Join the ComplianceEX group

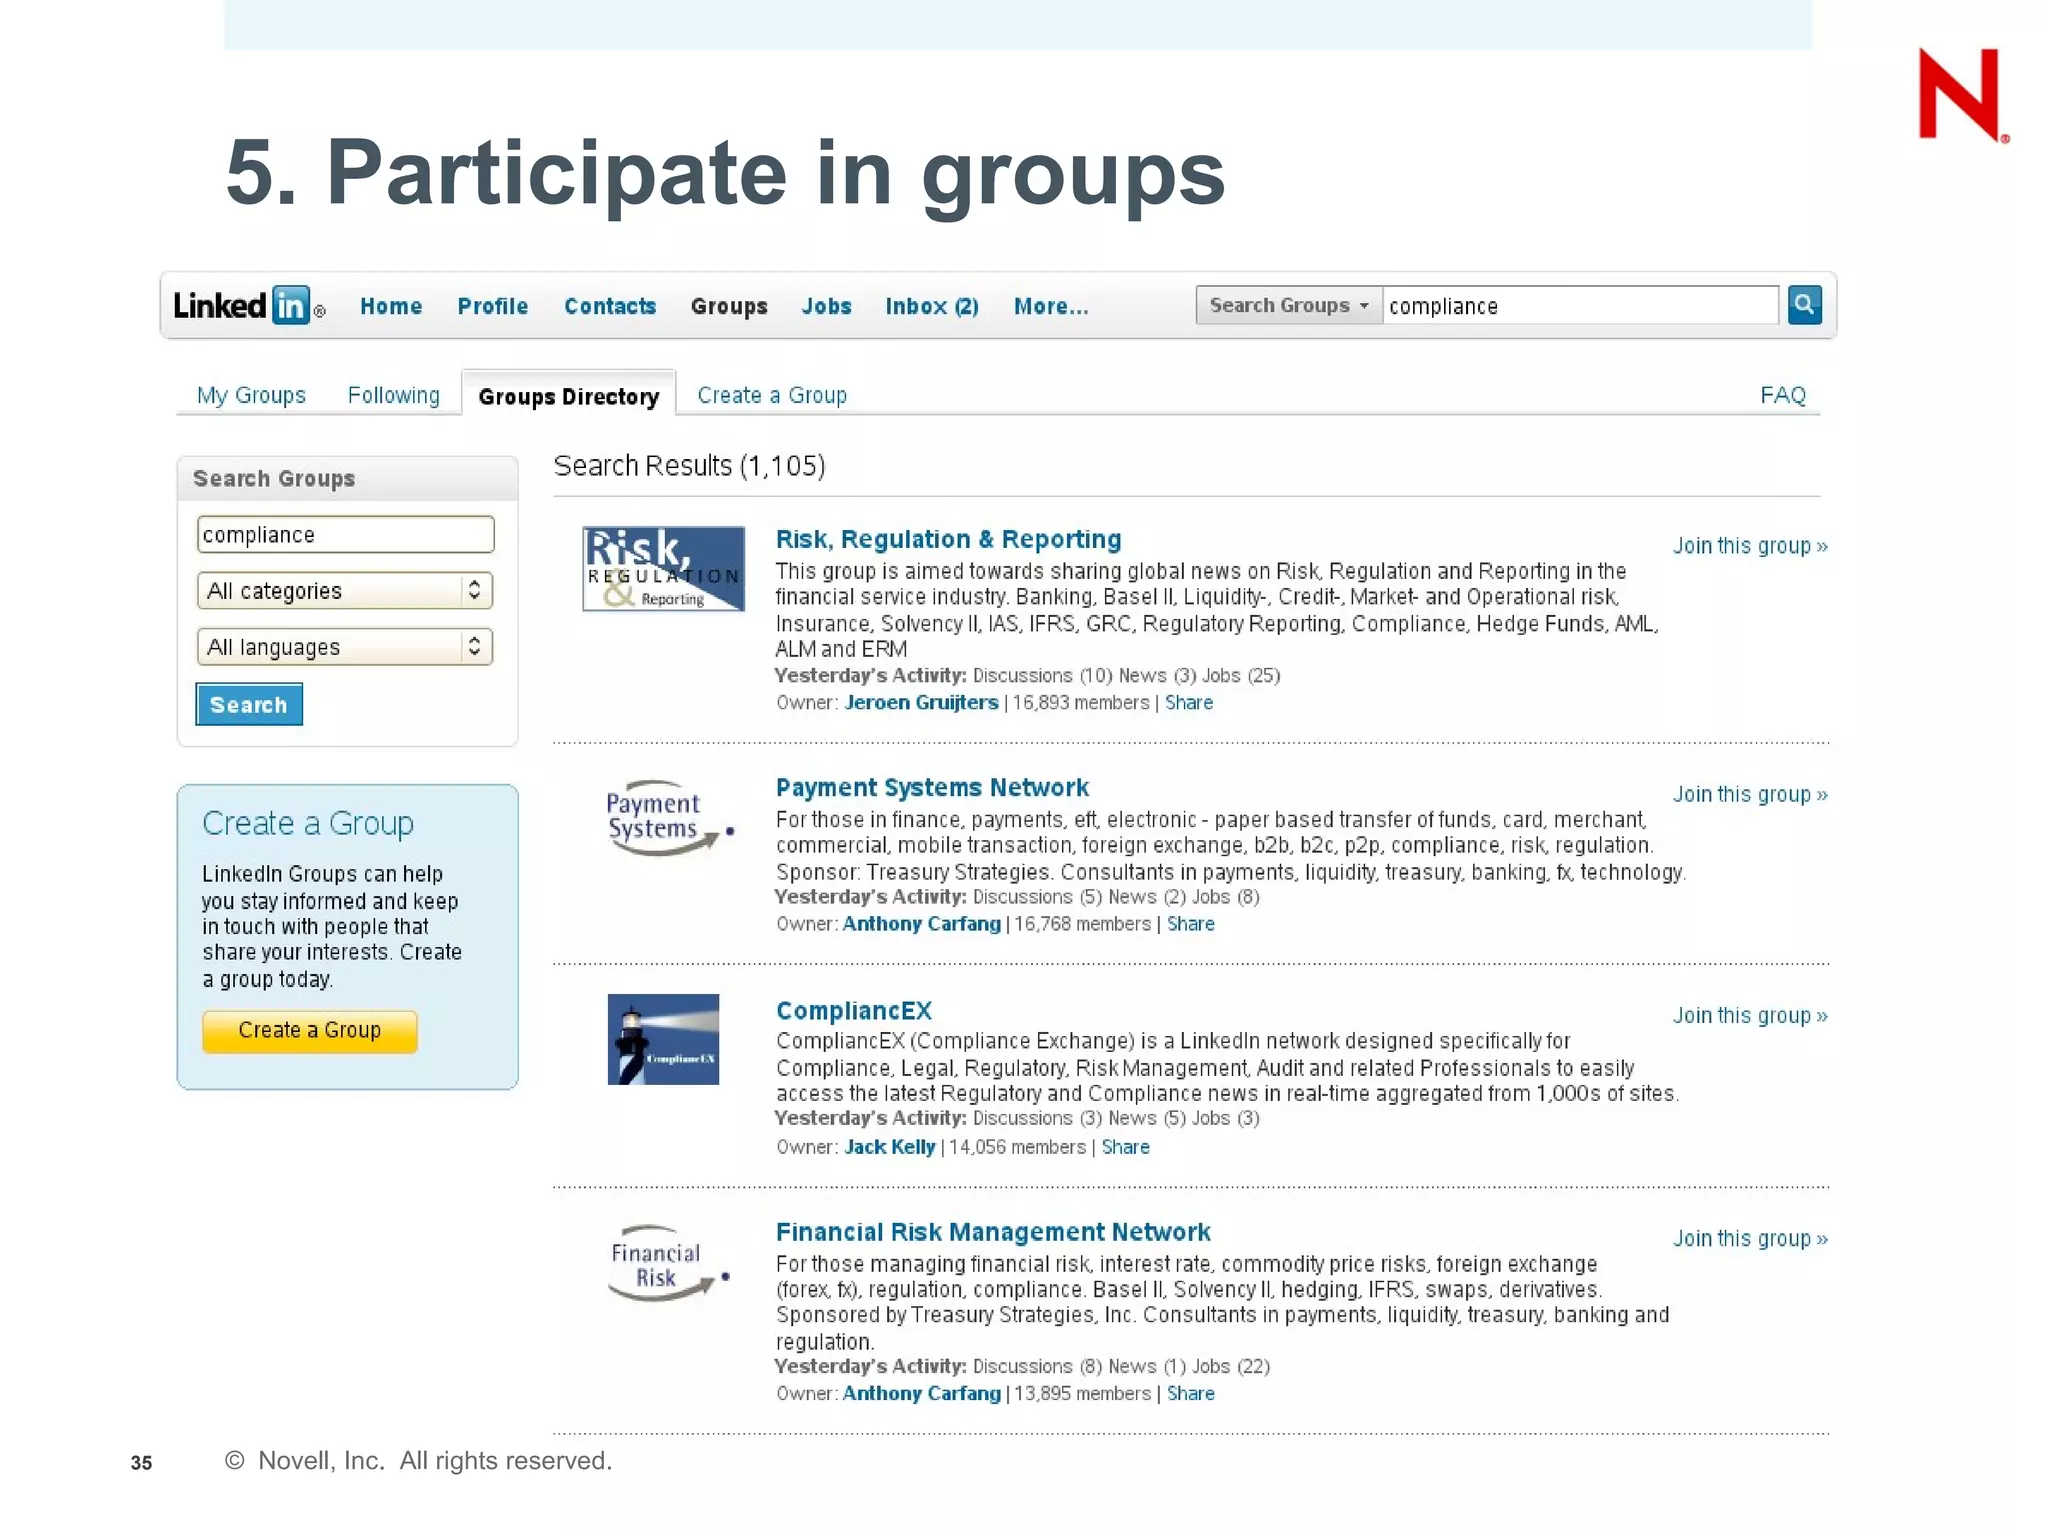[1750, 1015]
